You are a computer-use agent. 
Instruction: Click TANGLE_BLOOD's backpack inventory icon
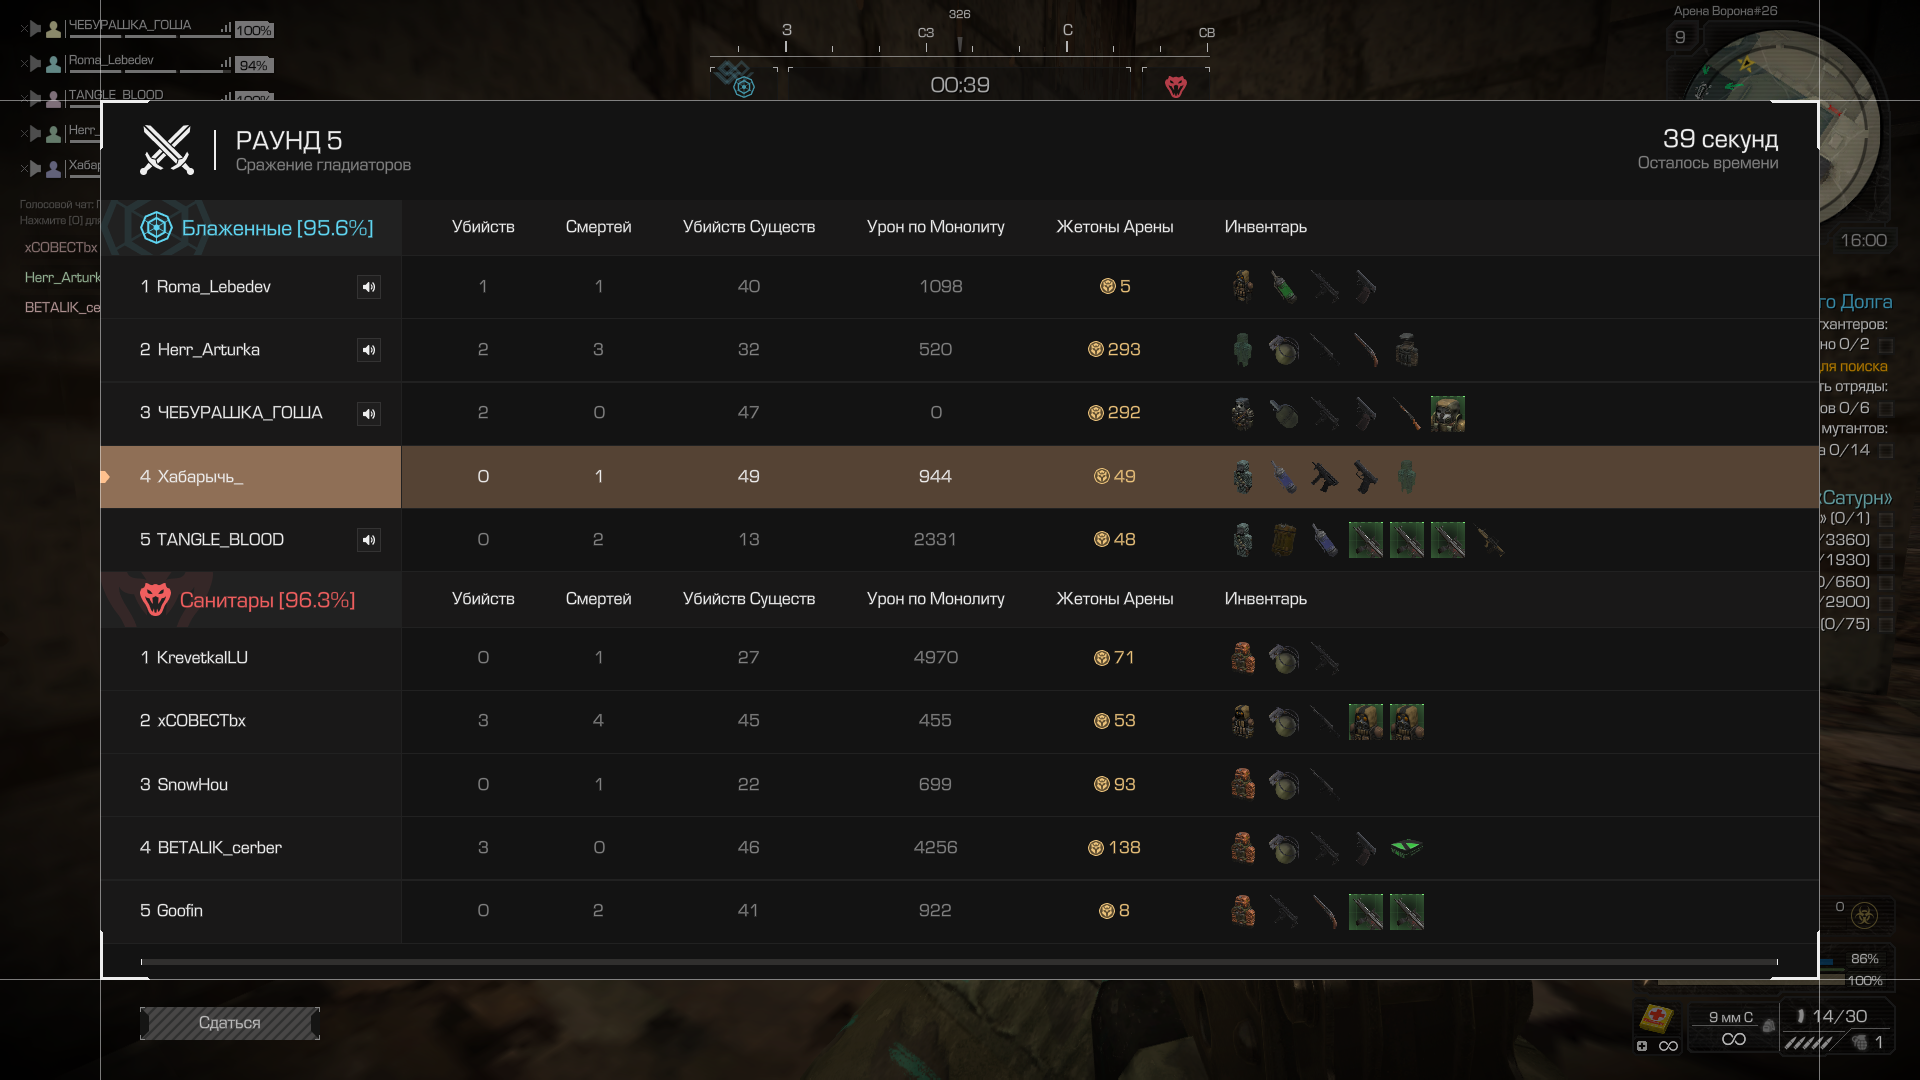[1284, 540]
